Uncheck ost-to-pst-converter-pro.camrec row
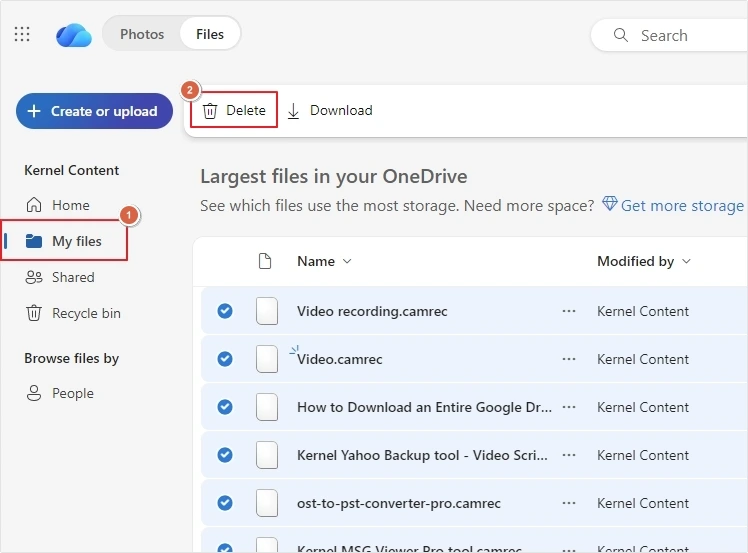The image size is (748, 553). point(225,503)
